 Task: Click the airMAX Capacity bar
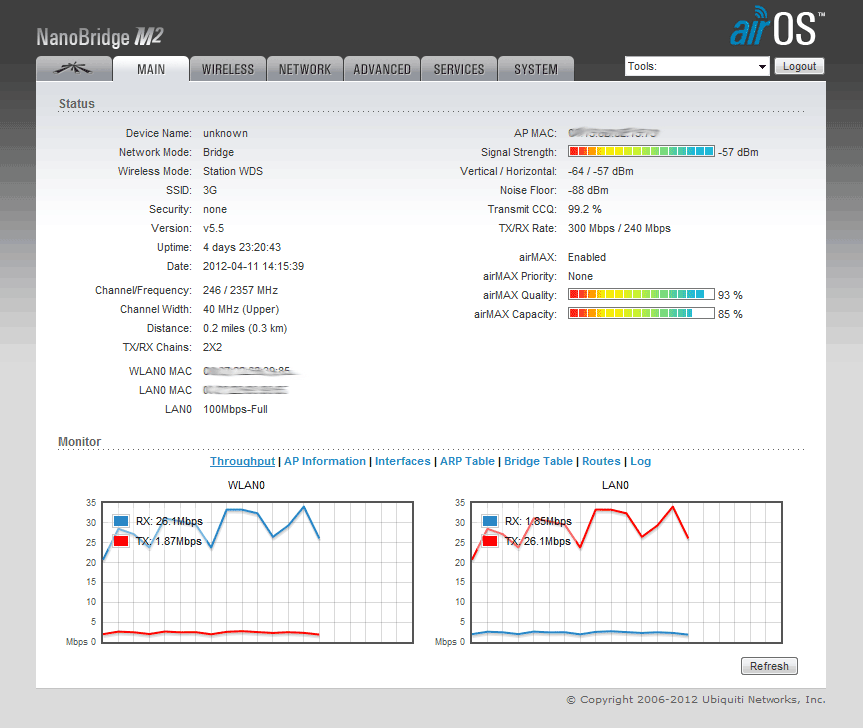pyautogui.click(x=641, y=314)
